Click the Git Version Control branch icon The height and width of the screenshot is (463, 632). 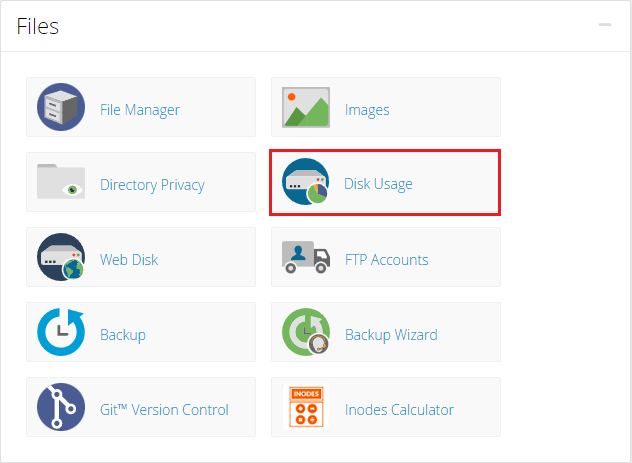(61, 408)
